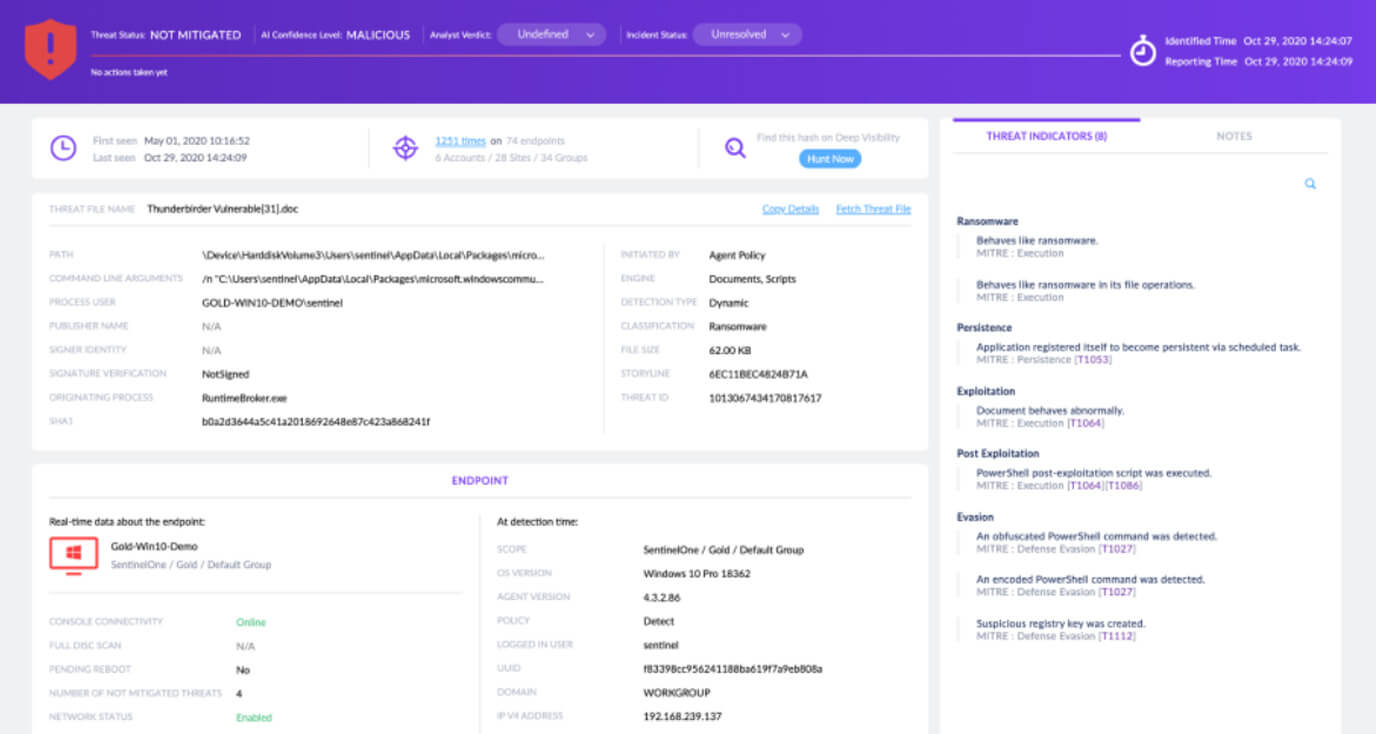Switch to the Threat Indicators tab
Image resolution: width=1376 pixels, height=734 pixels.
[x=1046, y=136]
